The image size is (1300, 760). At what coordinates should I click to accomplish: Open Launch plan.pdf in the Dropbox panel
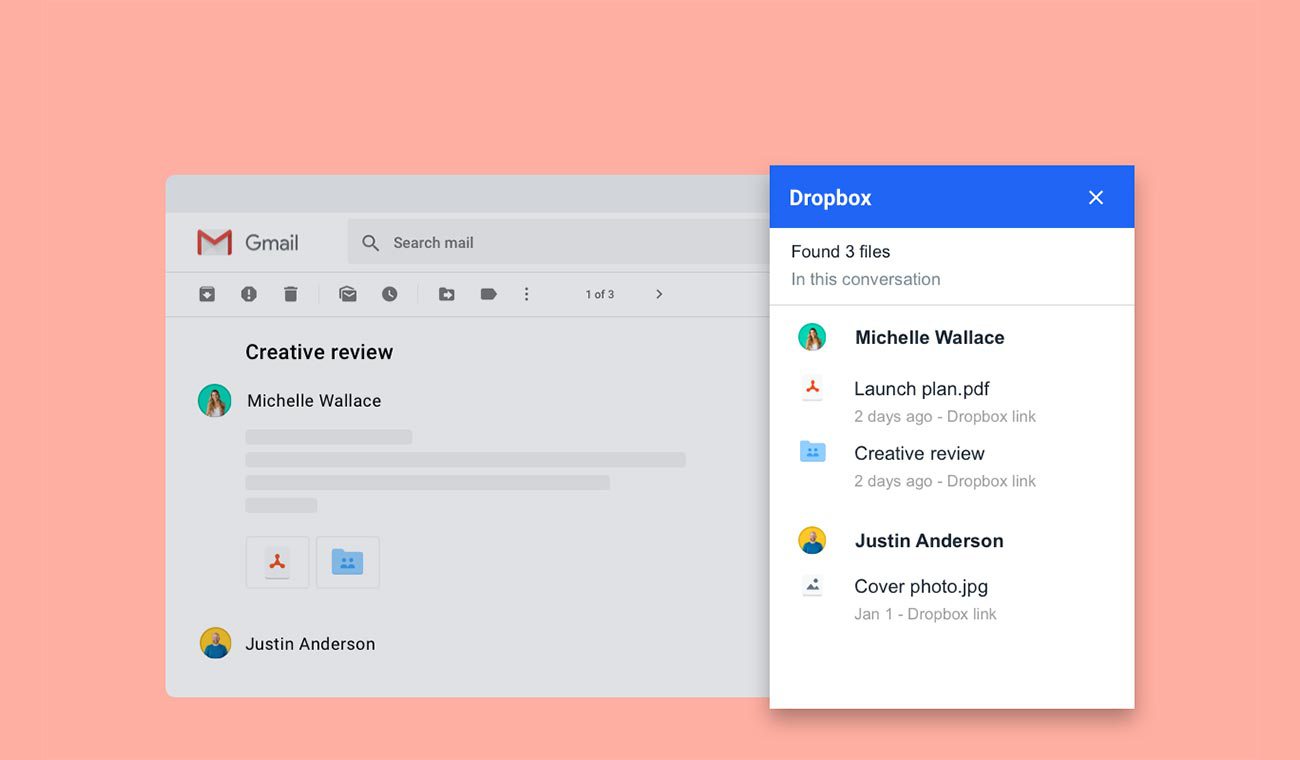coord(921,389)
